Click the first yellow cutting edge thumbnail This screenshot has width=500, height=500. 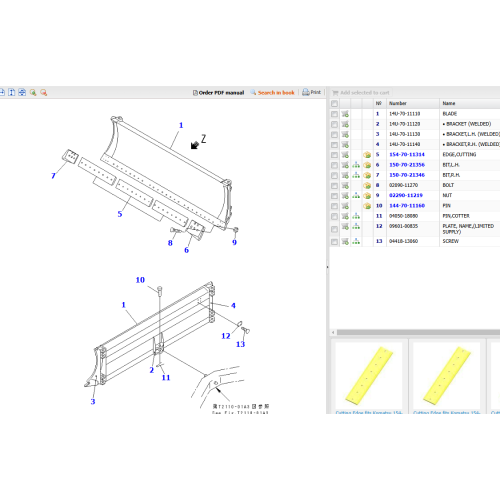click(x=369, y=375)
